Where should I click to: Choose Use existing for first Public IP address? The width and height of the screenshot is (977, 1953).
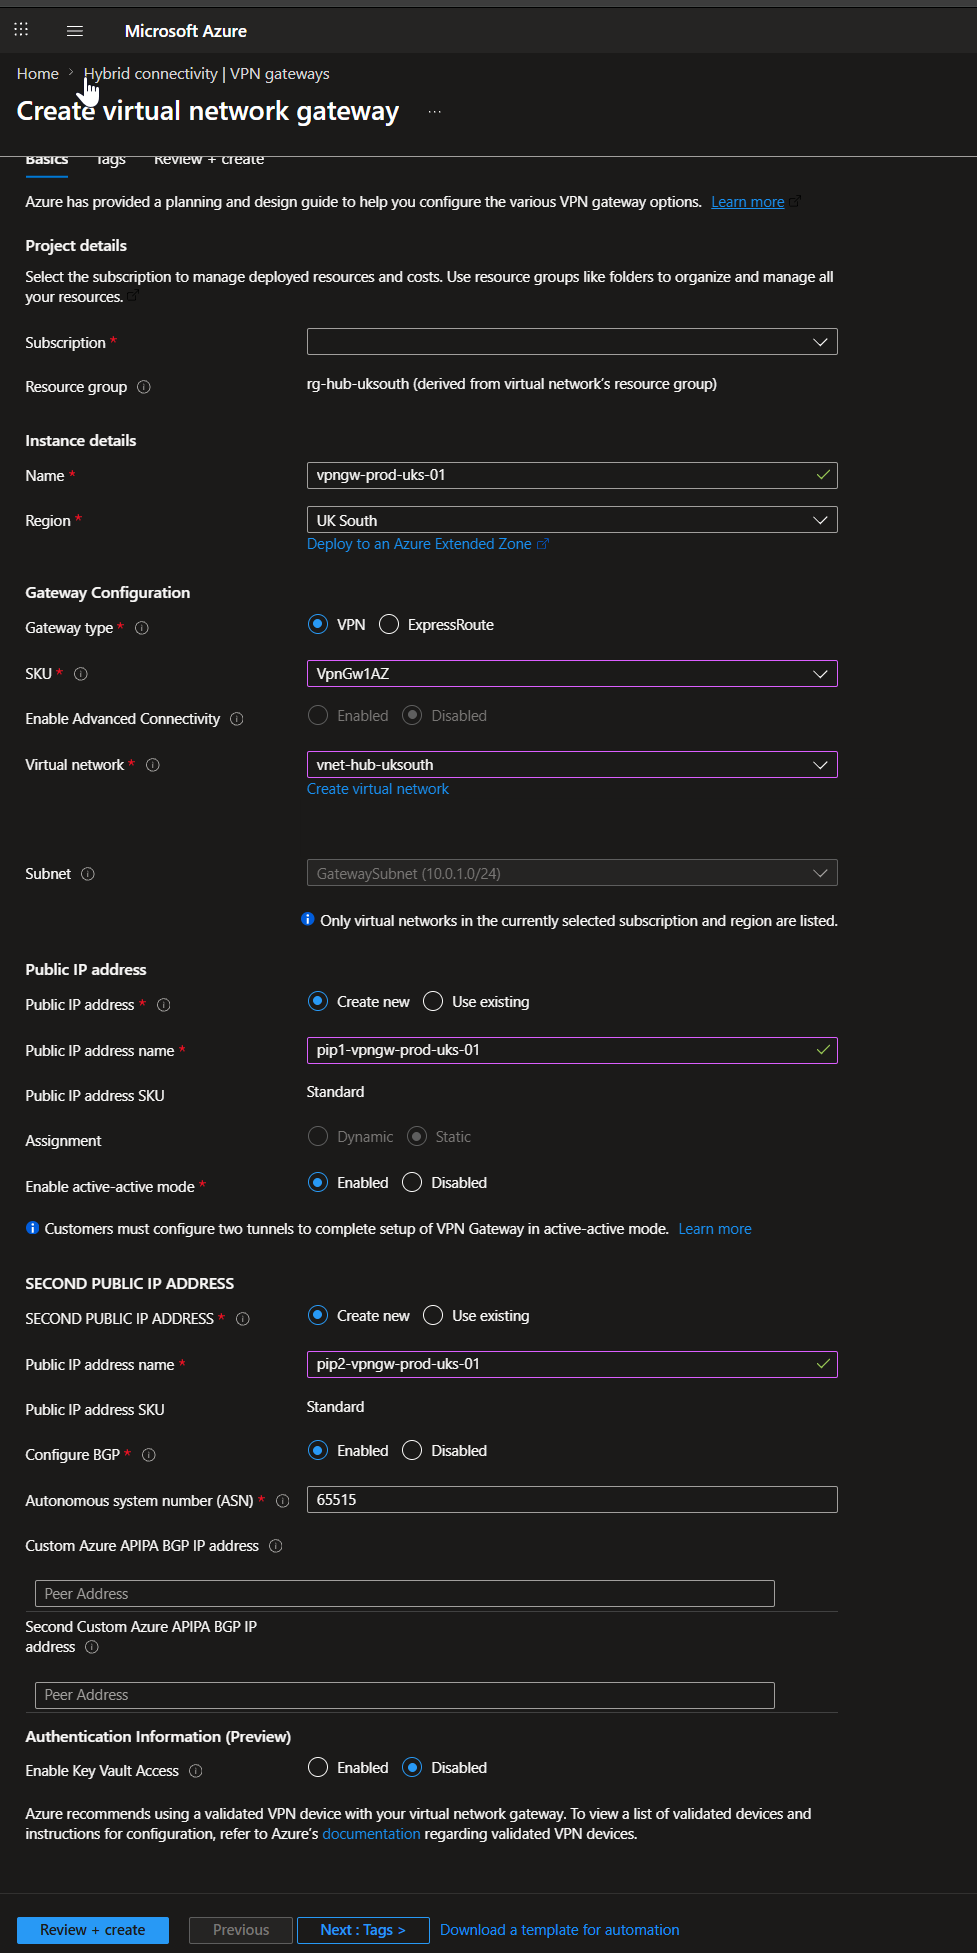(433, 1001)
